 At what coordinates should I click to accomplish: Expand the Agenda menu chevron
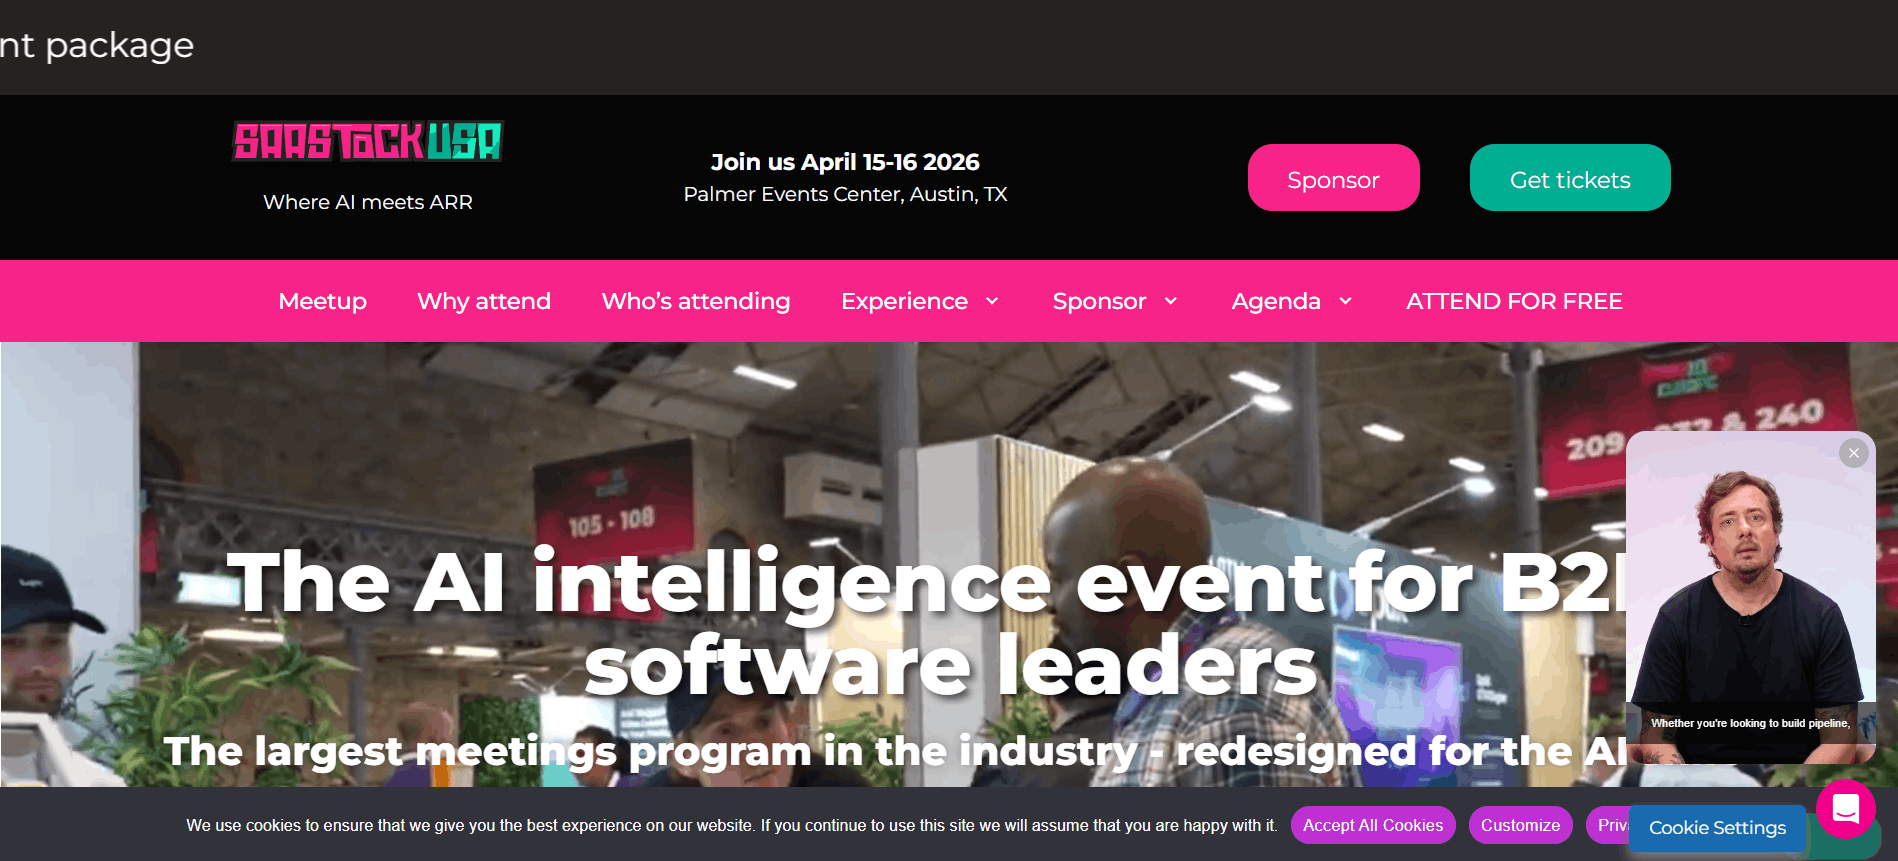[x=1346, y=301]
